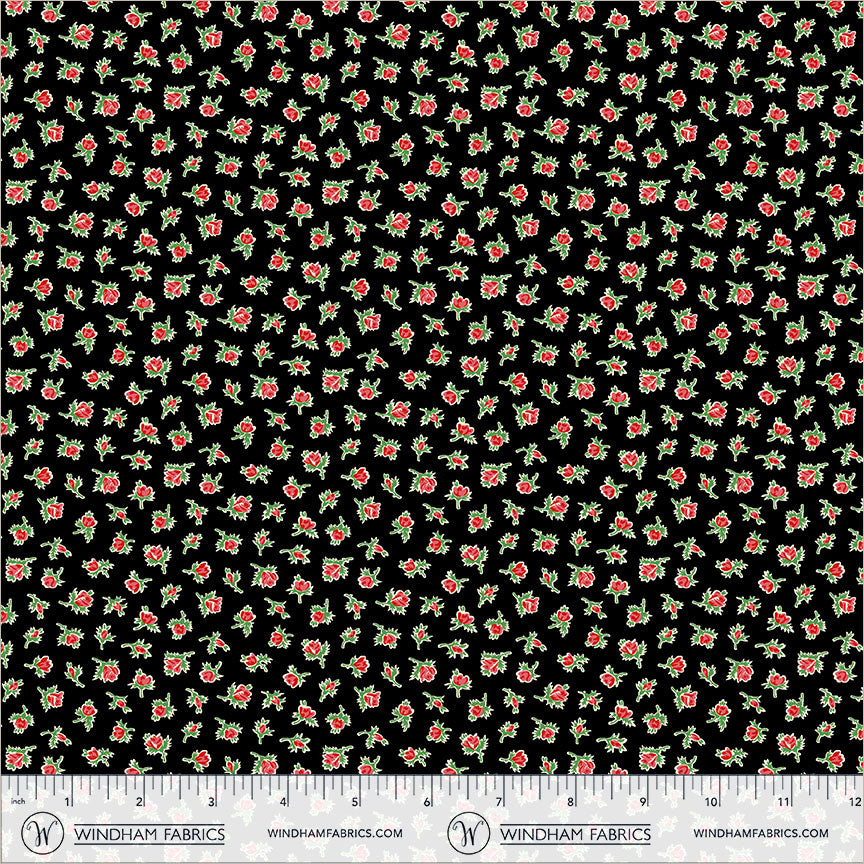Click the 8 inch ruler number
This screenshot has width=864, height=864.
pyautogui.click(x=570, y=803)
